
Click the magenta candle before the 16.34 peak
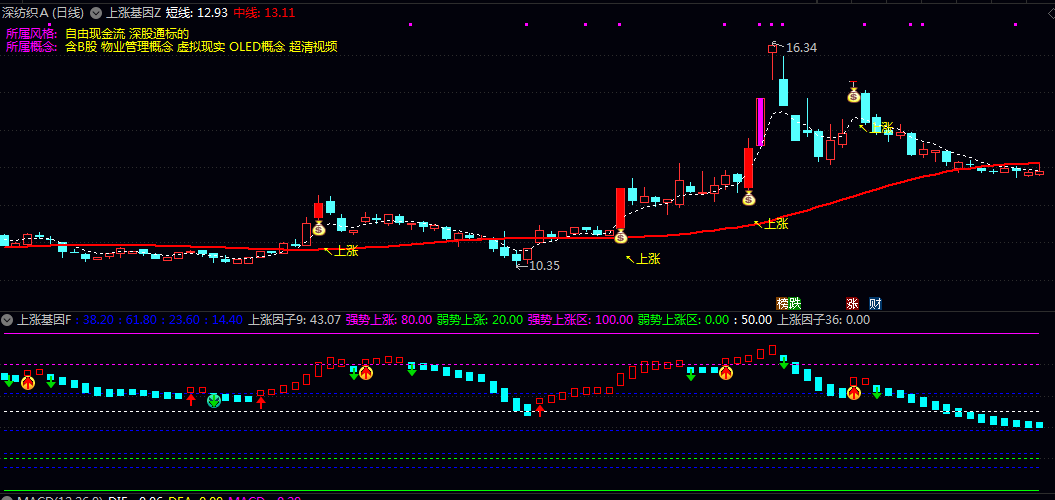760,122
